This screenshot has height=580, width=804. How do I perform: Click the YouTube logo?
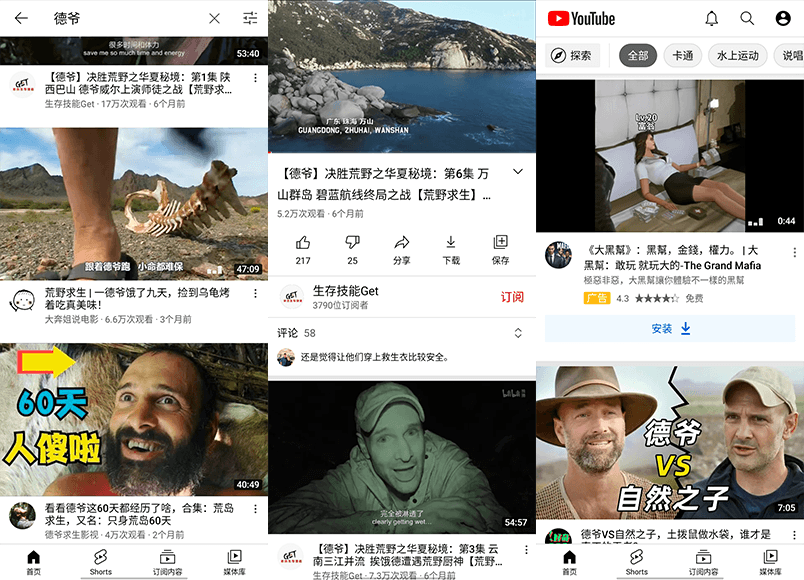pos(581,19)
